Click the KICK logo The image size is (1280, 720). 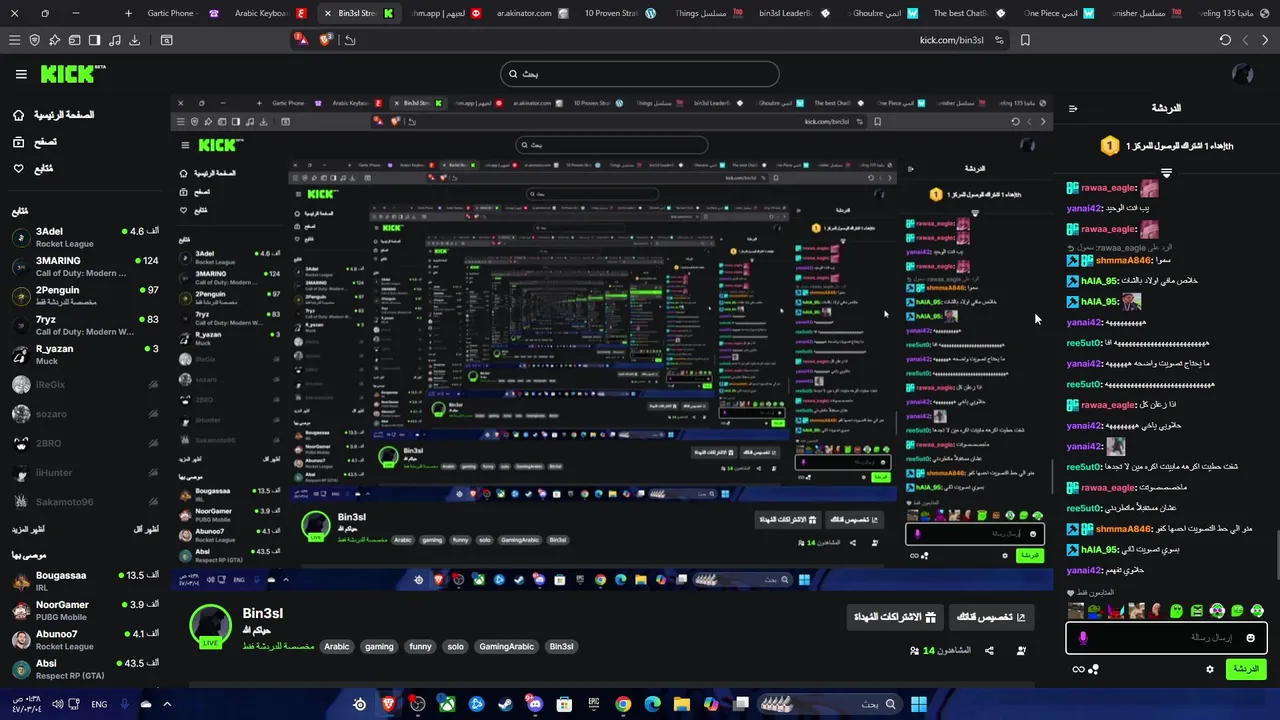pos(73,74)
